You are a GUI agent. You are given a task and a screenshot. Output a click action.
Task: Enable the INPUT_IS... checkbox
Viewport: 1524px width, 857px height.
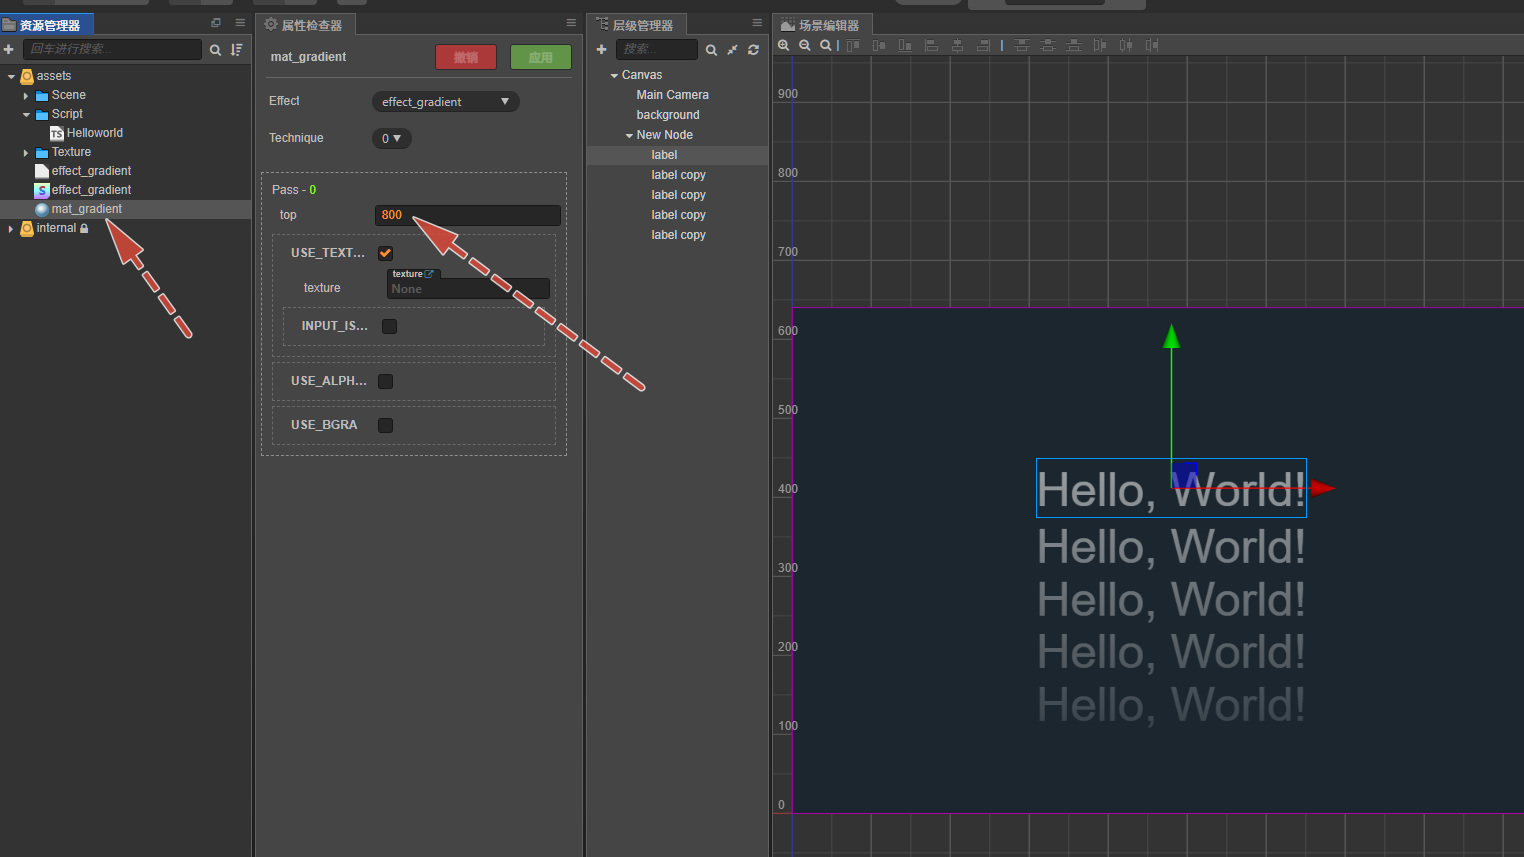[390, 326]
